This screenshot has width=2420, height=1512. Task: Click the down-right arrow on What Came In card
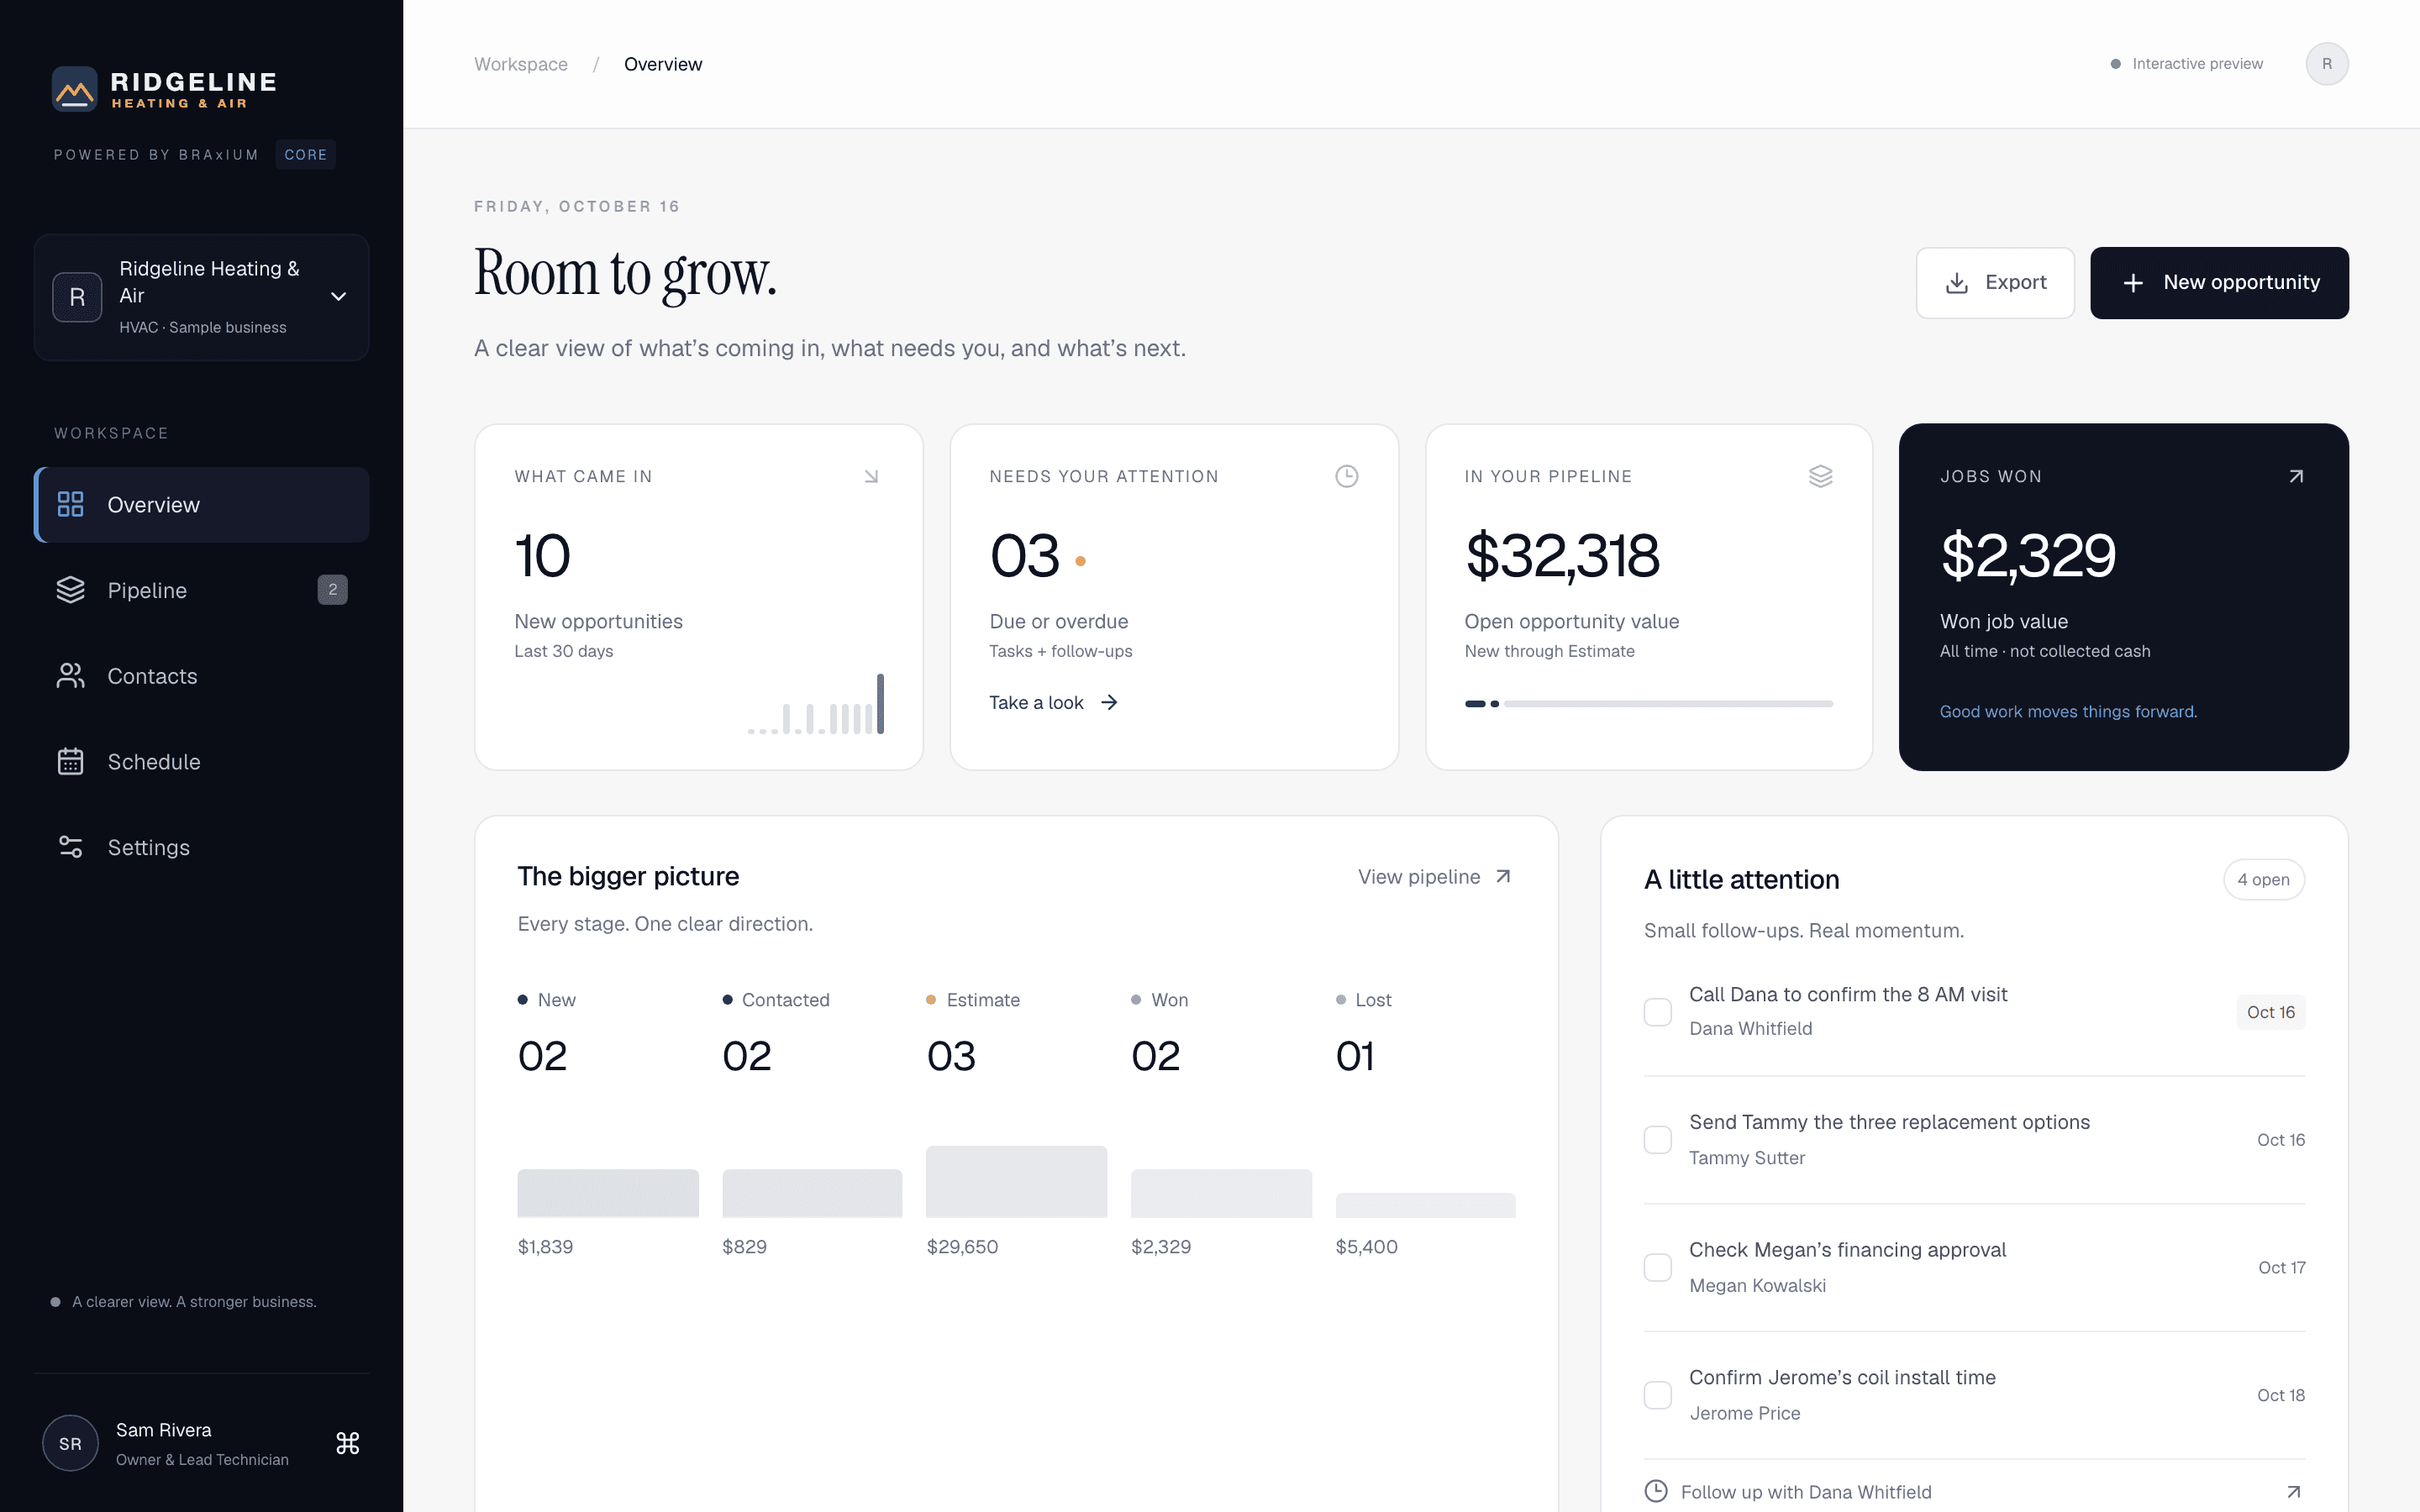[x=871, y=476]
